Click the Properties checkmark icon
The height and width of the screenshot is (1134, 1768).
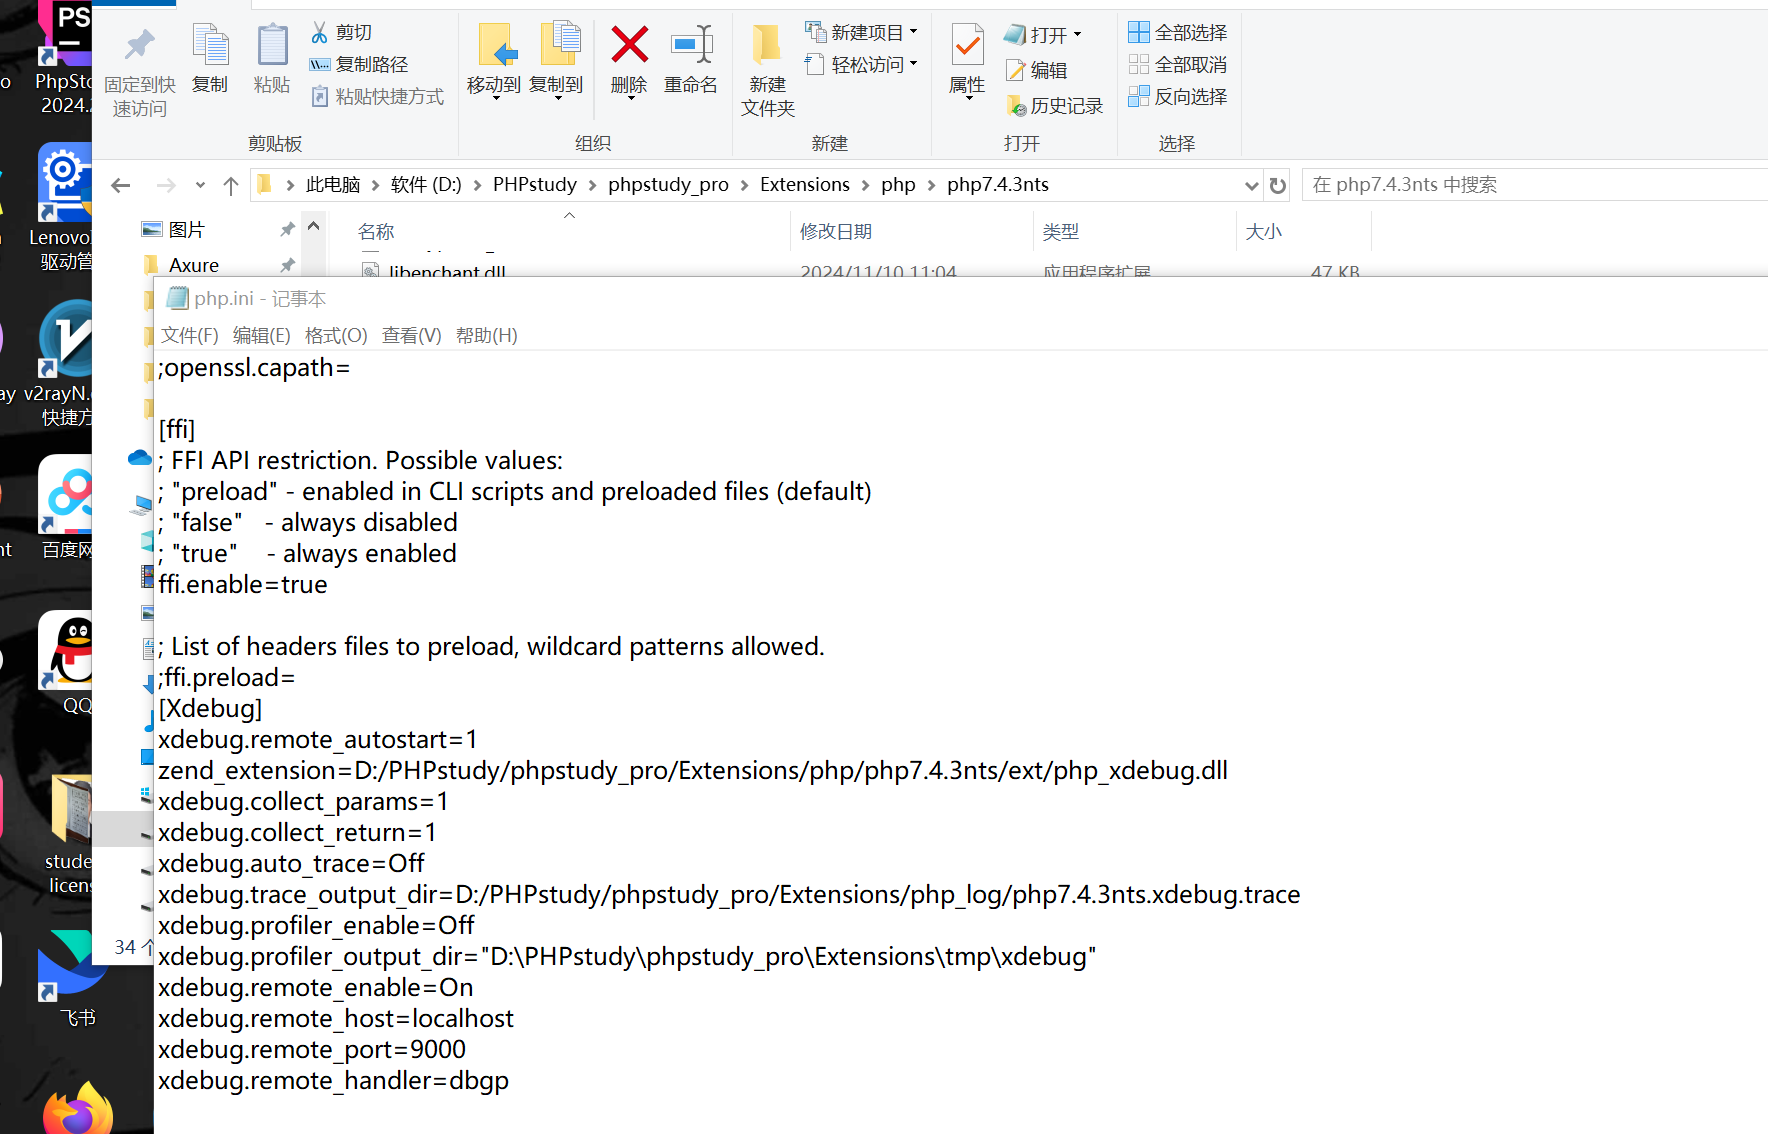(x=967, y=45)
